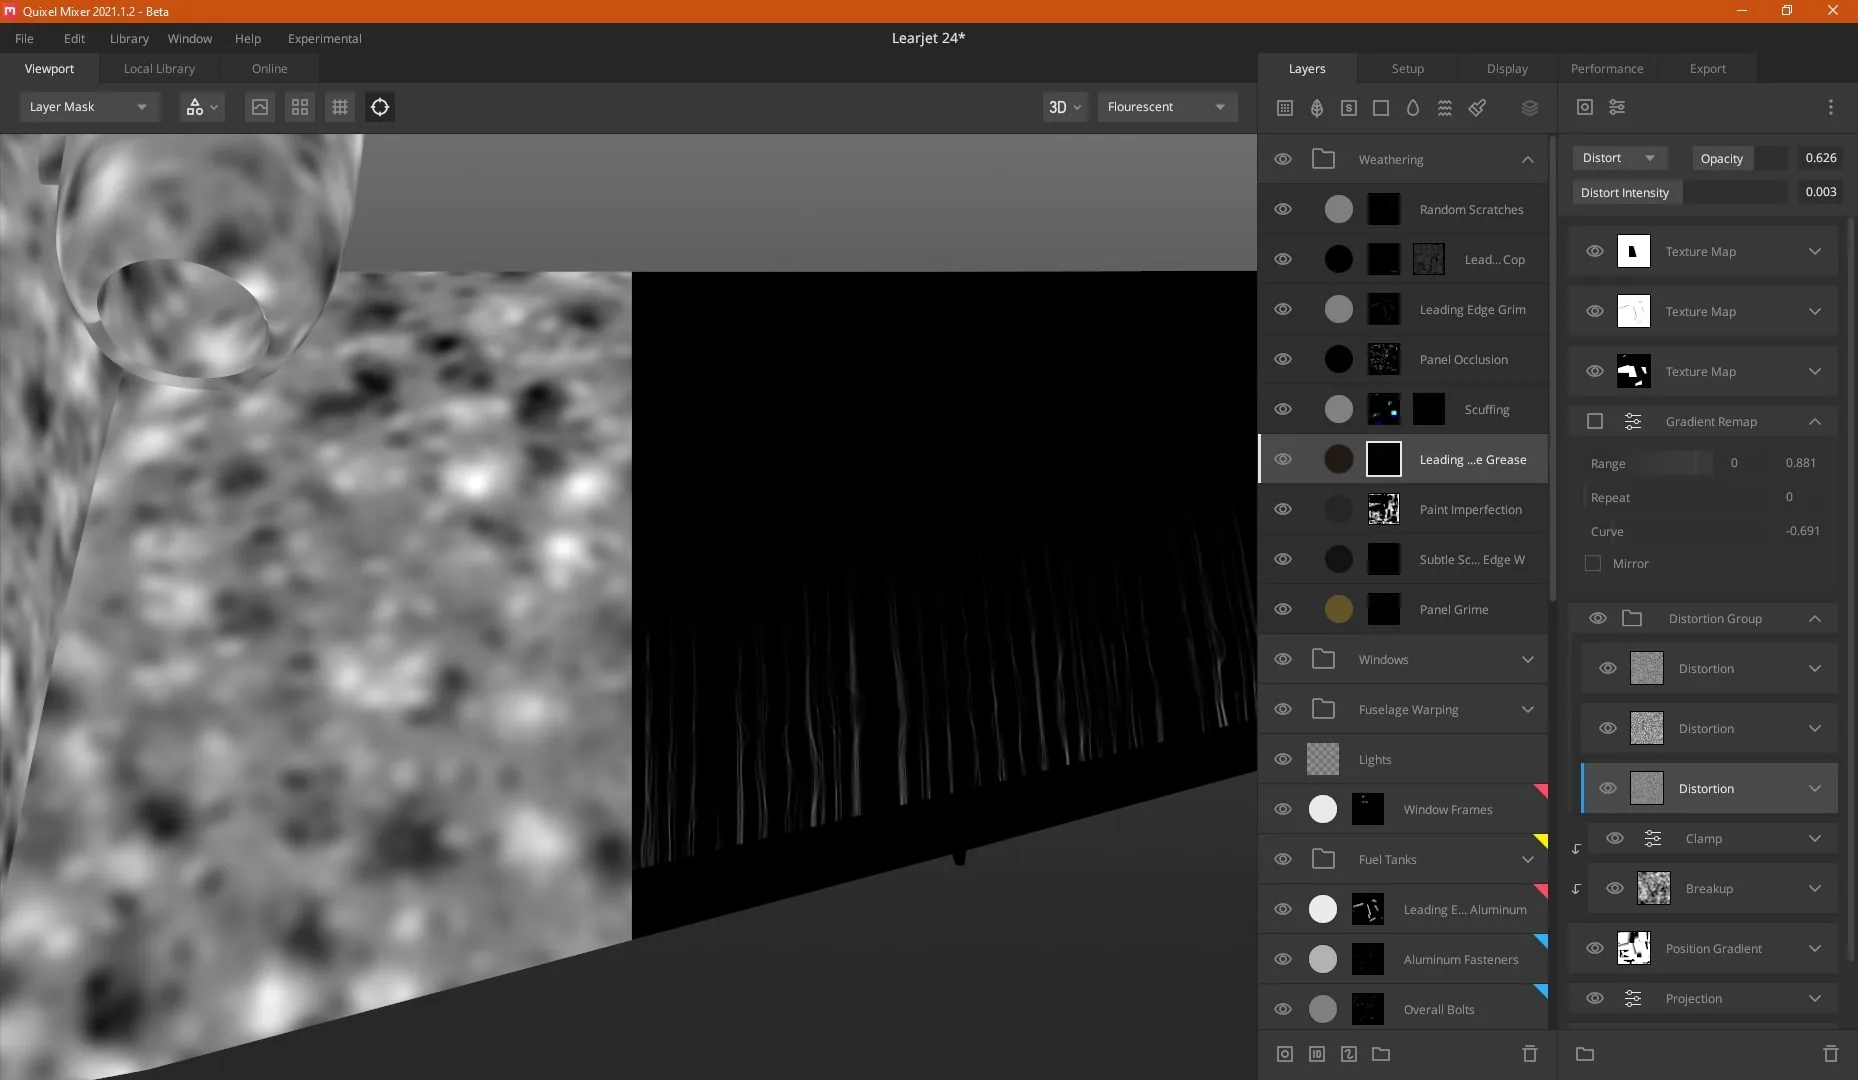Toggle the grid overlay icon in the viewport toolbar
Viewport: 1858px width, 1080px height.
(340, 107)
